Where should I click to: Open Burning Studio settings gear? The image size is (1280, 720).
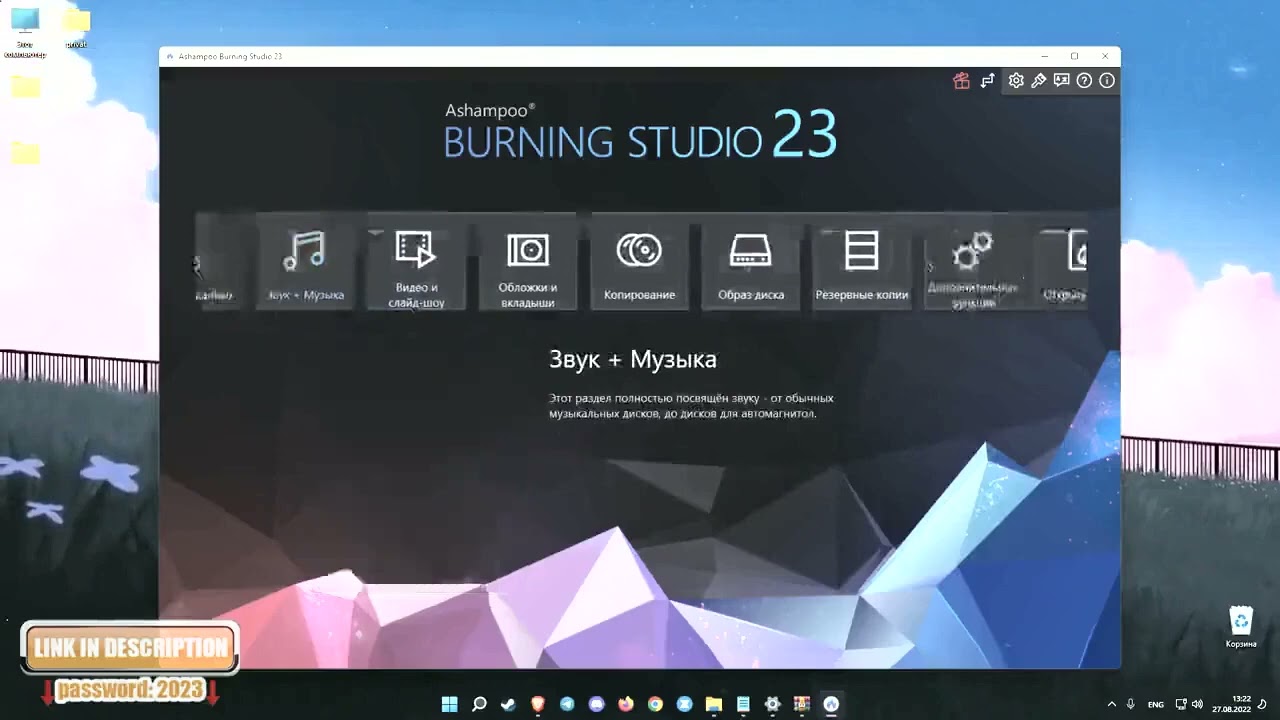(x=1016, y=81)
